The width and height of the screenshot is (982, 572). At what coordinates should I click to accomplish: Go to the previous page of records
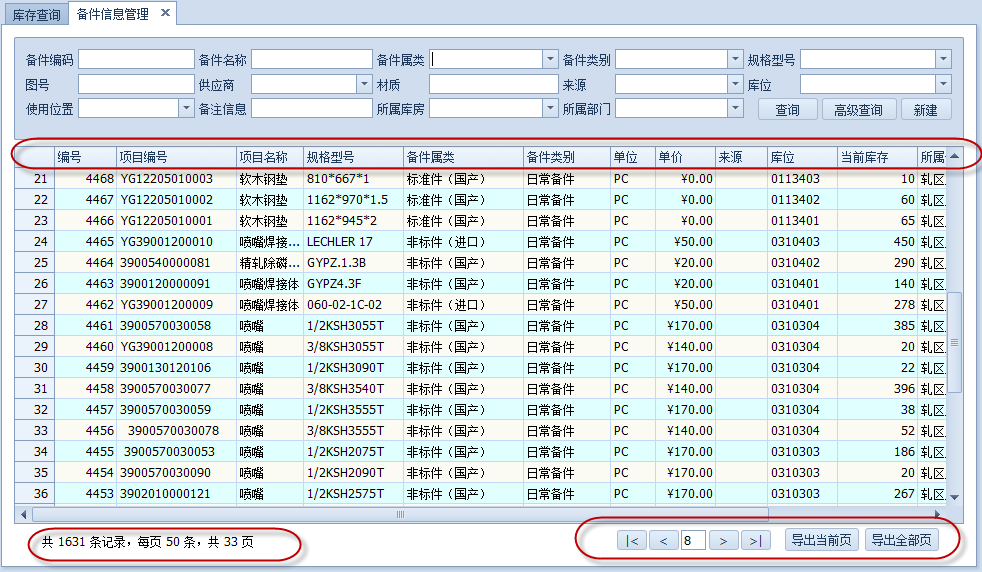coord(662,541)
